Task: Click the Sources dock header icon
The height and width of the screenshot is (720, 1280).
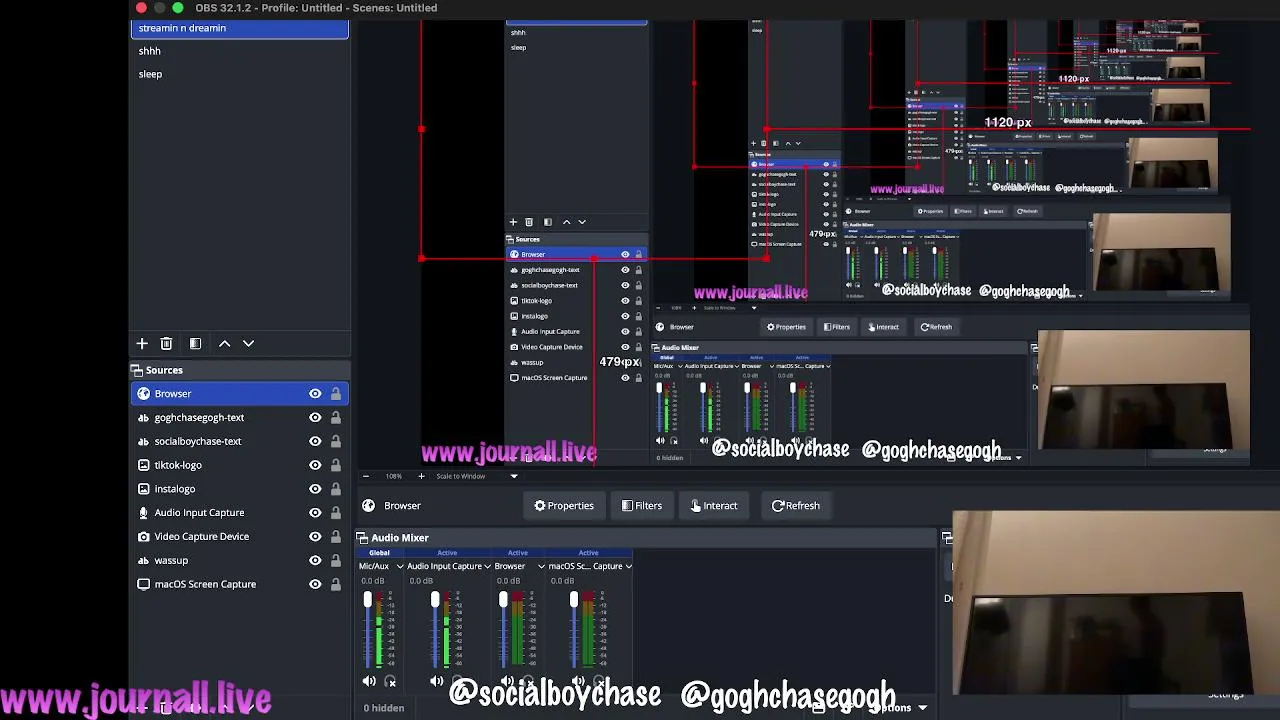Action: click(x=137, y=370)
